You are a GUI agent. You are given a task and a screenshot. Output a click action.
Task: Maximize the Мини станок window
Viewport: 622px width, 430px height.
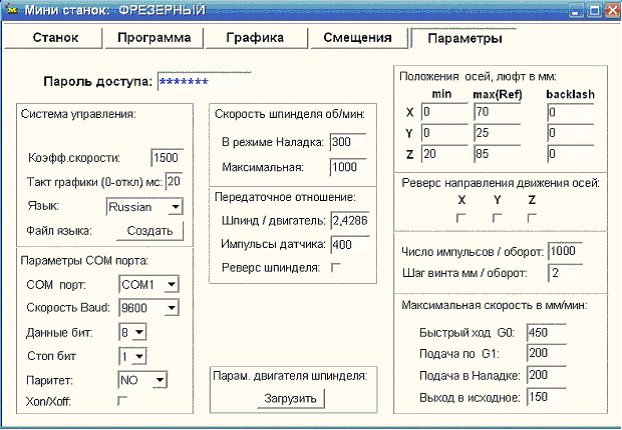click(594, 10)
